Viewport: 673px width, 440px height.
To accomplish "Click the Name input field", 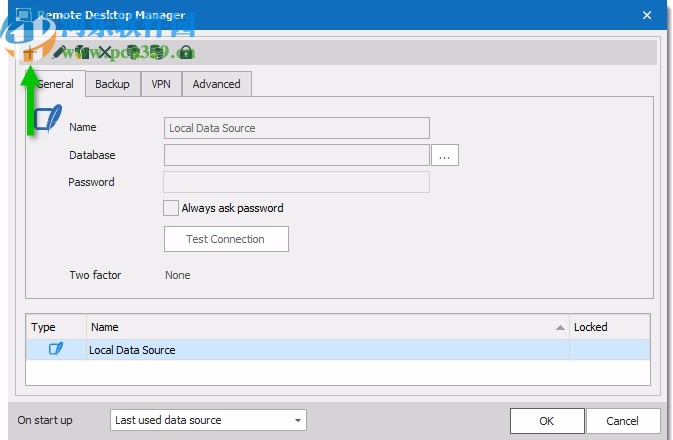I will (297, 128).
